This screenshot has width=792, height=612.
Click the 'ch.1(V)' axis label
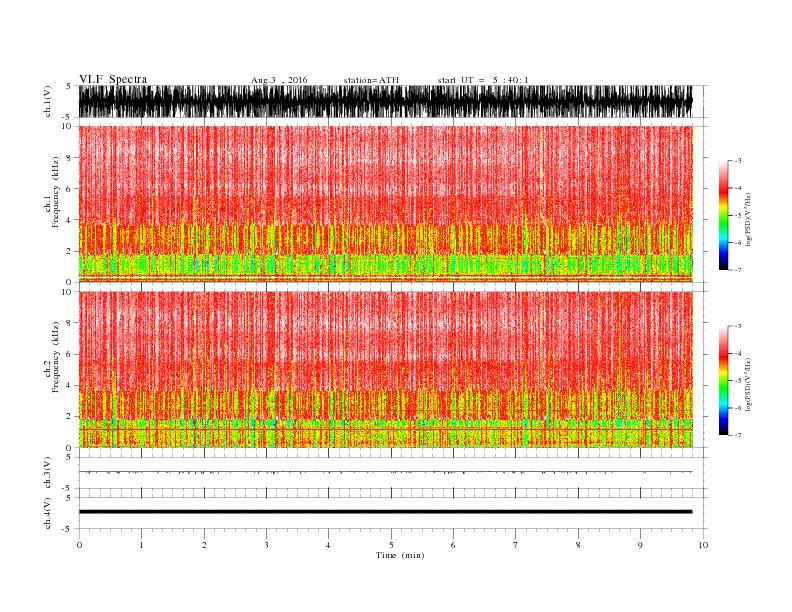coord(48,102)
